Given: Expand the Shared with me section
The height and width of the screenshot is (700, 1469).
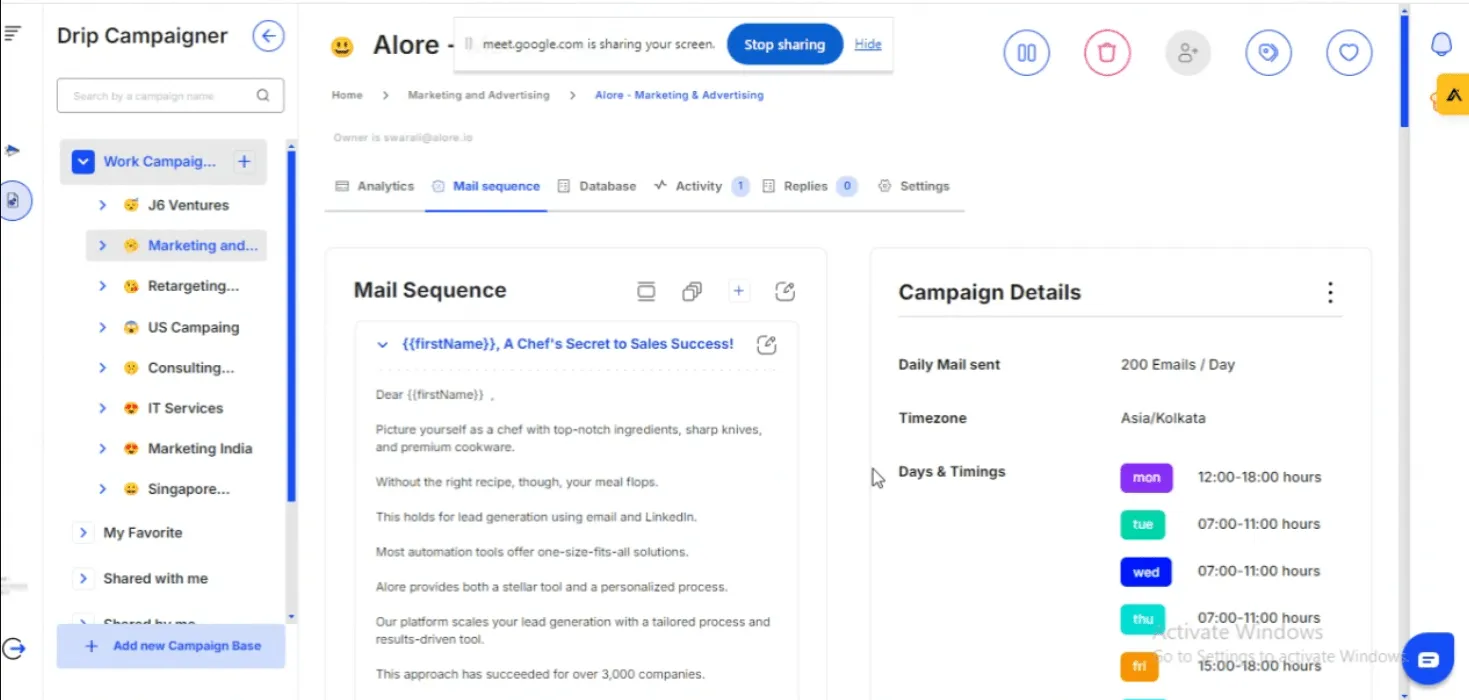Looking at the screenshot, I should pyautogui.click(x=84, y=579).
